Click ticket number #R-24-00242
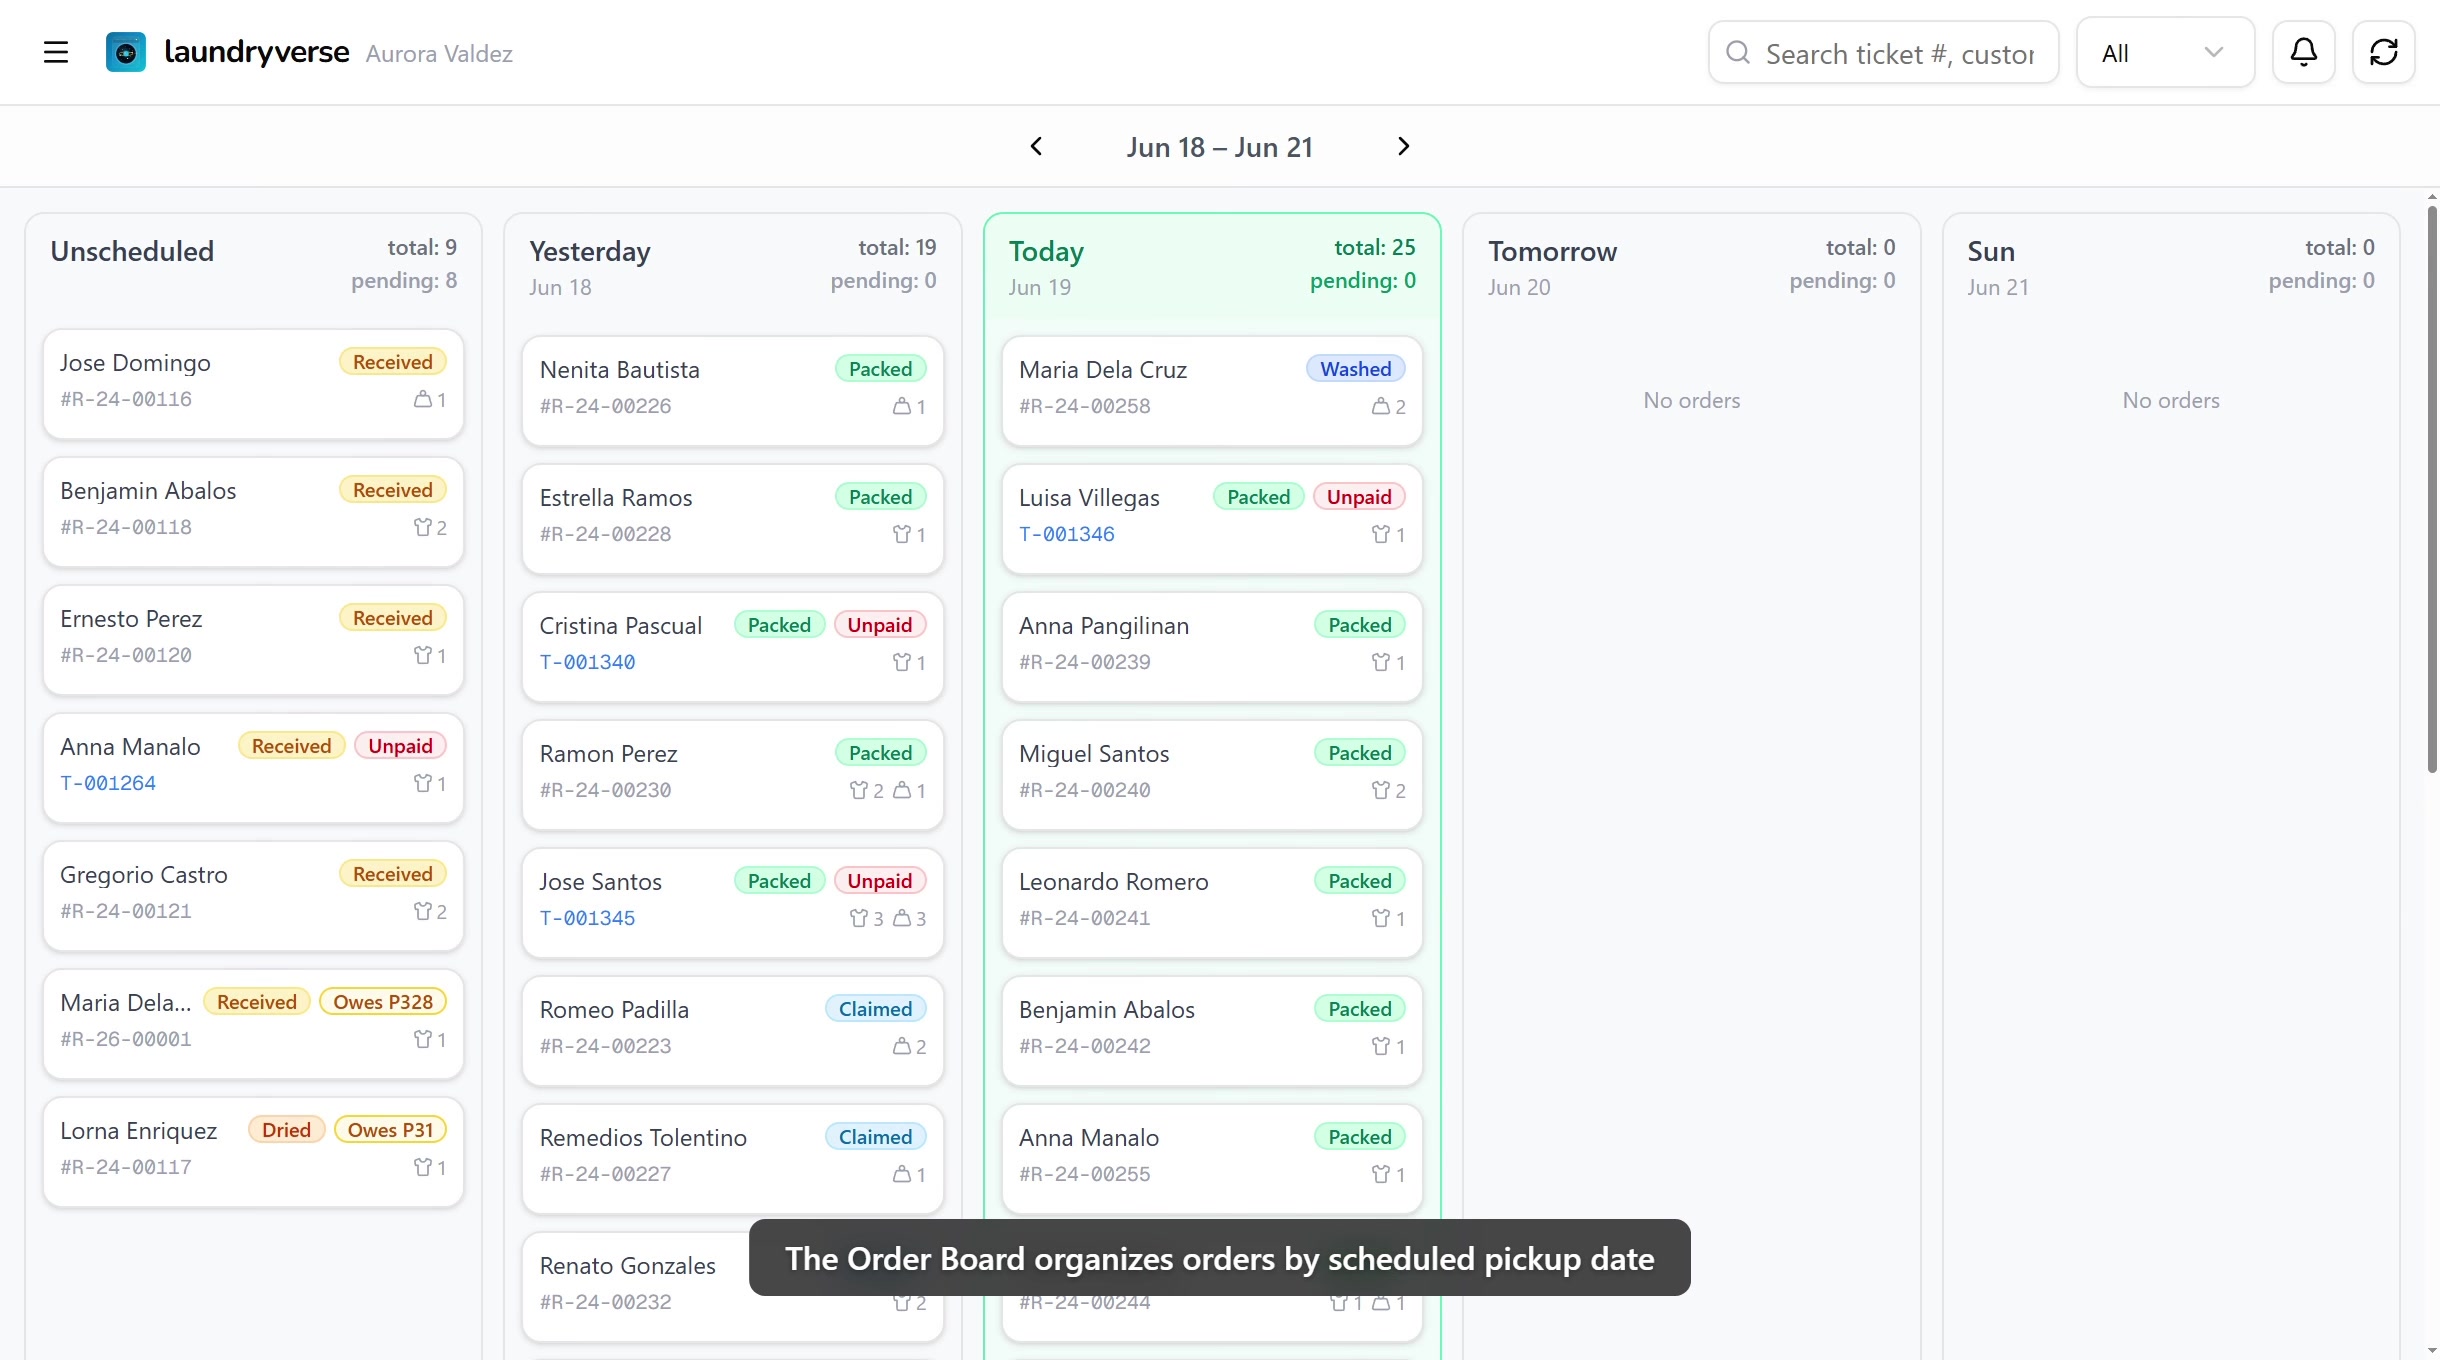2440x1360 pixels. click(x=1085, y=1046)
